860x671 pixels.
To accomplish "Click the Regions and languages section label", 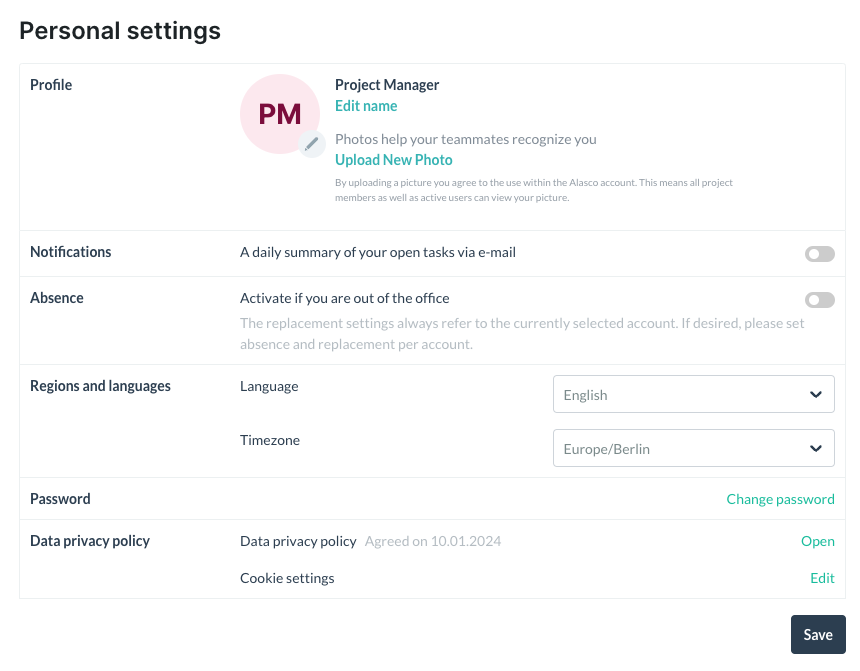I will [100, 386].
